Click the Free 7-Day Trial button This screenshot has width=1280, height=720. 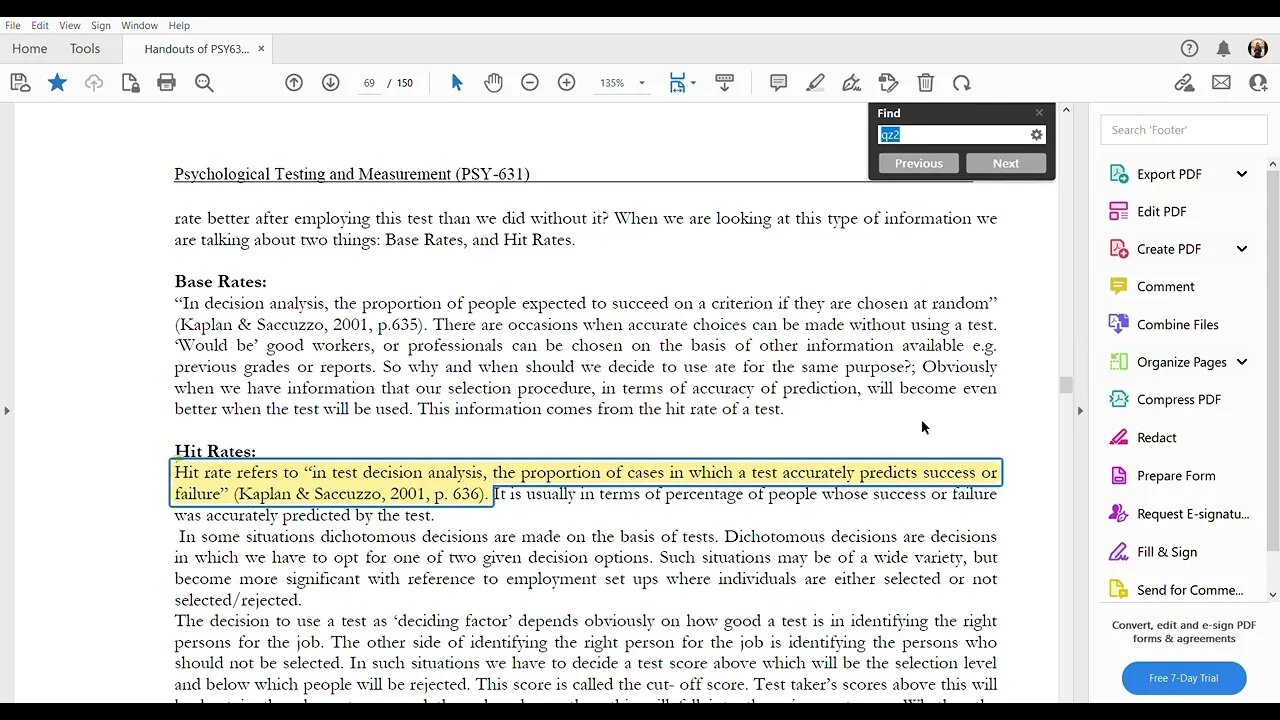[x=1184, y=678]
